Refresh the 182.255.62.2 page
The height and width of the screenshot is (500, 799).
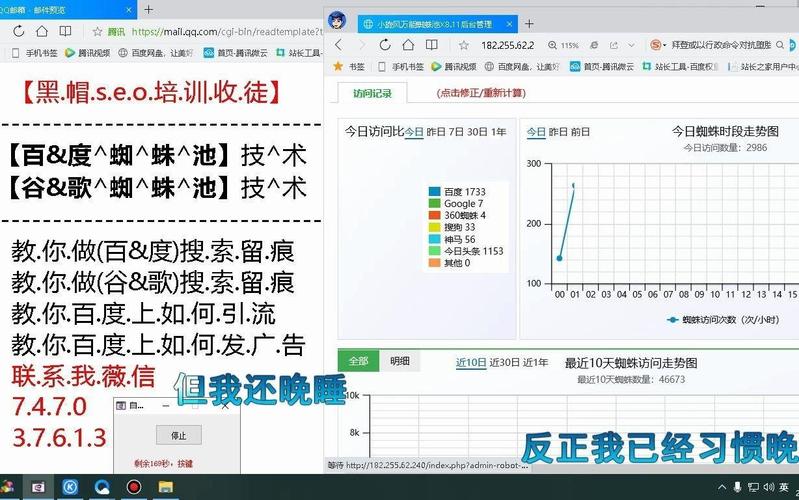pos(385,45)
